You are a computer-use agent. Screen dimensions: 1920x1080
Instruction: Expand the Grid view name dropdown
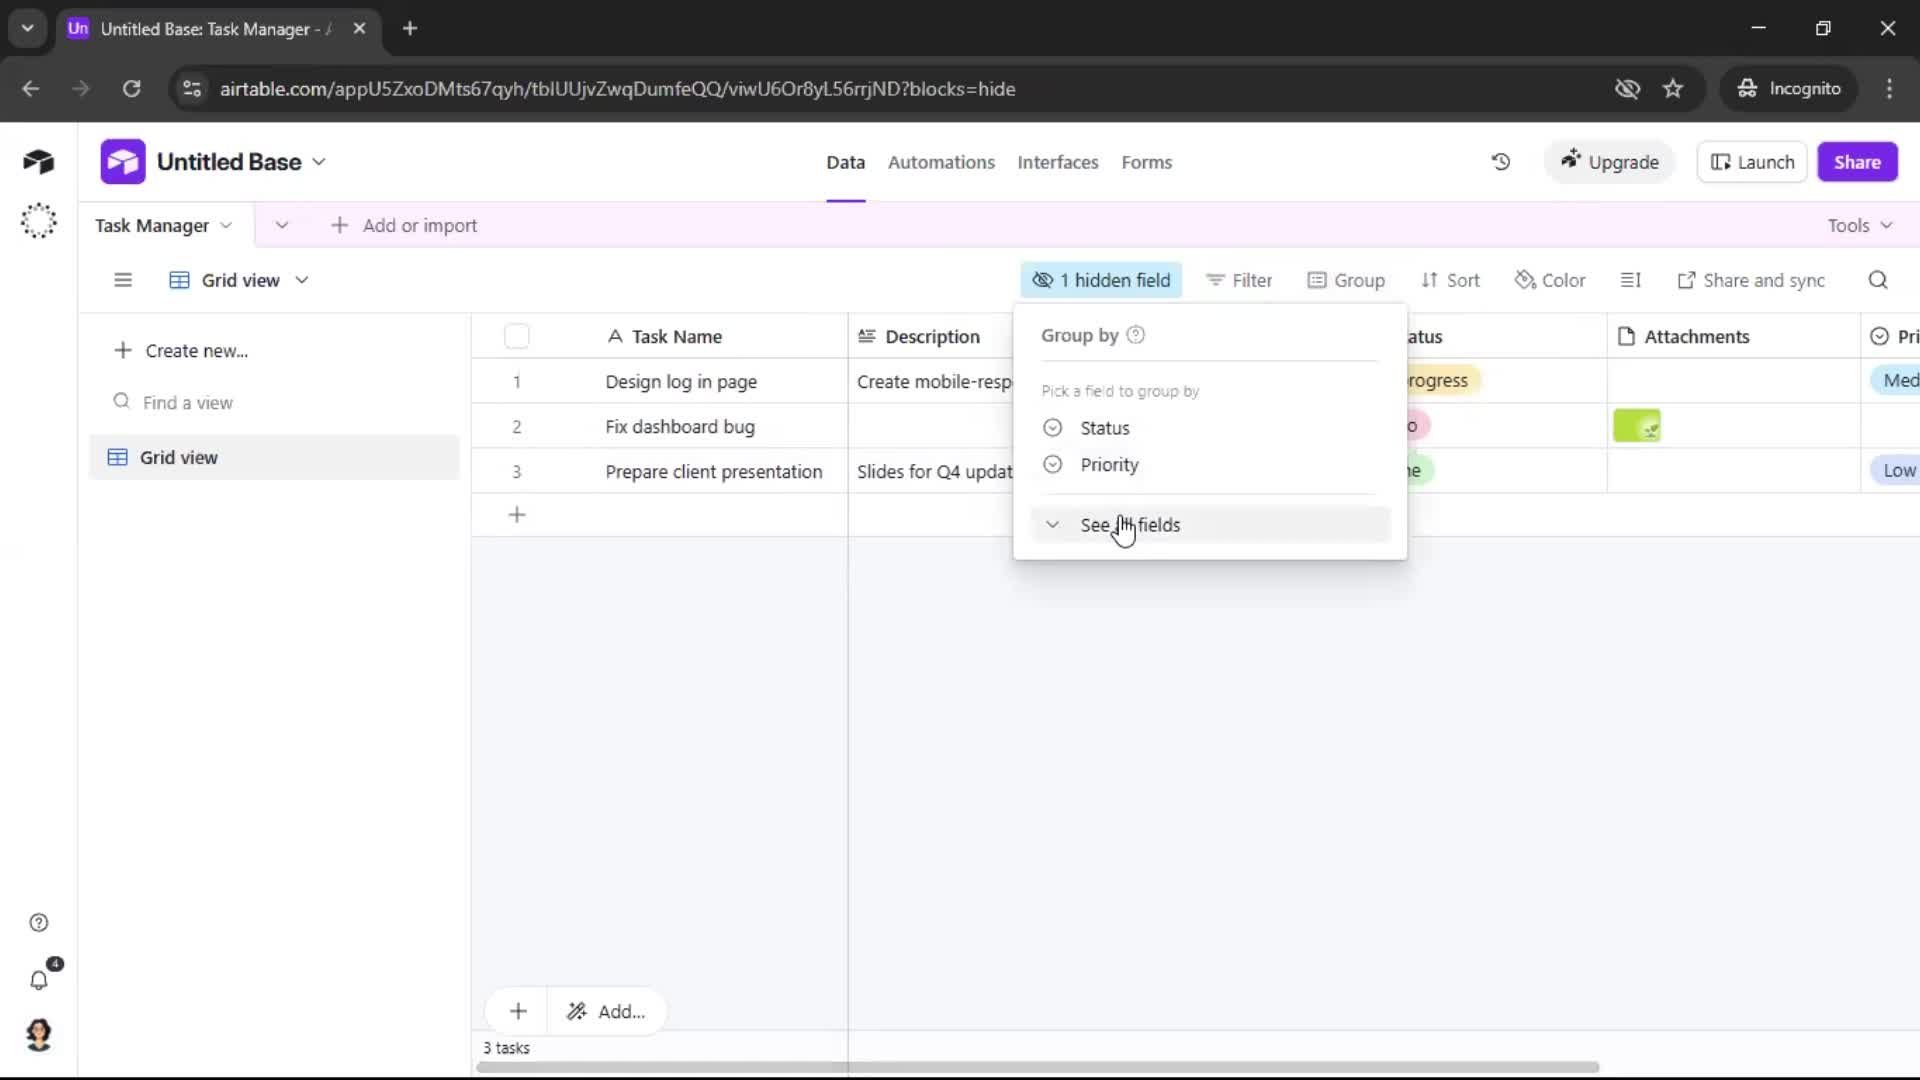pos(302,280)
